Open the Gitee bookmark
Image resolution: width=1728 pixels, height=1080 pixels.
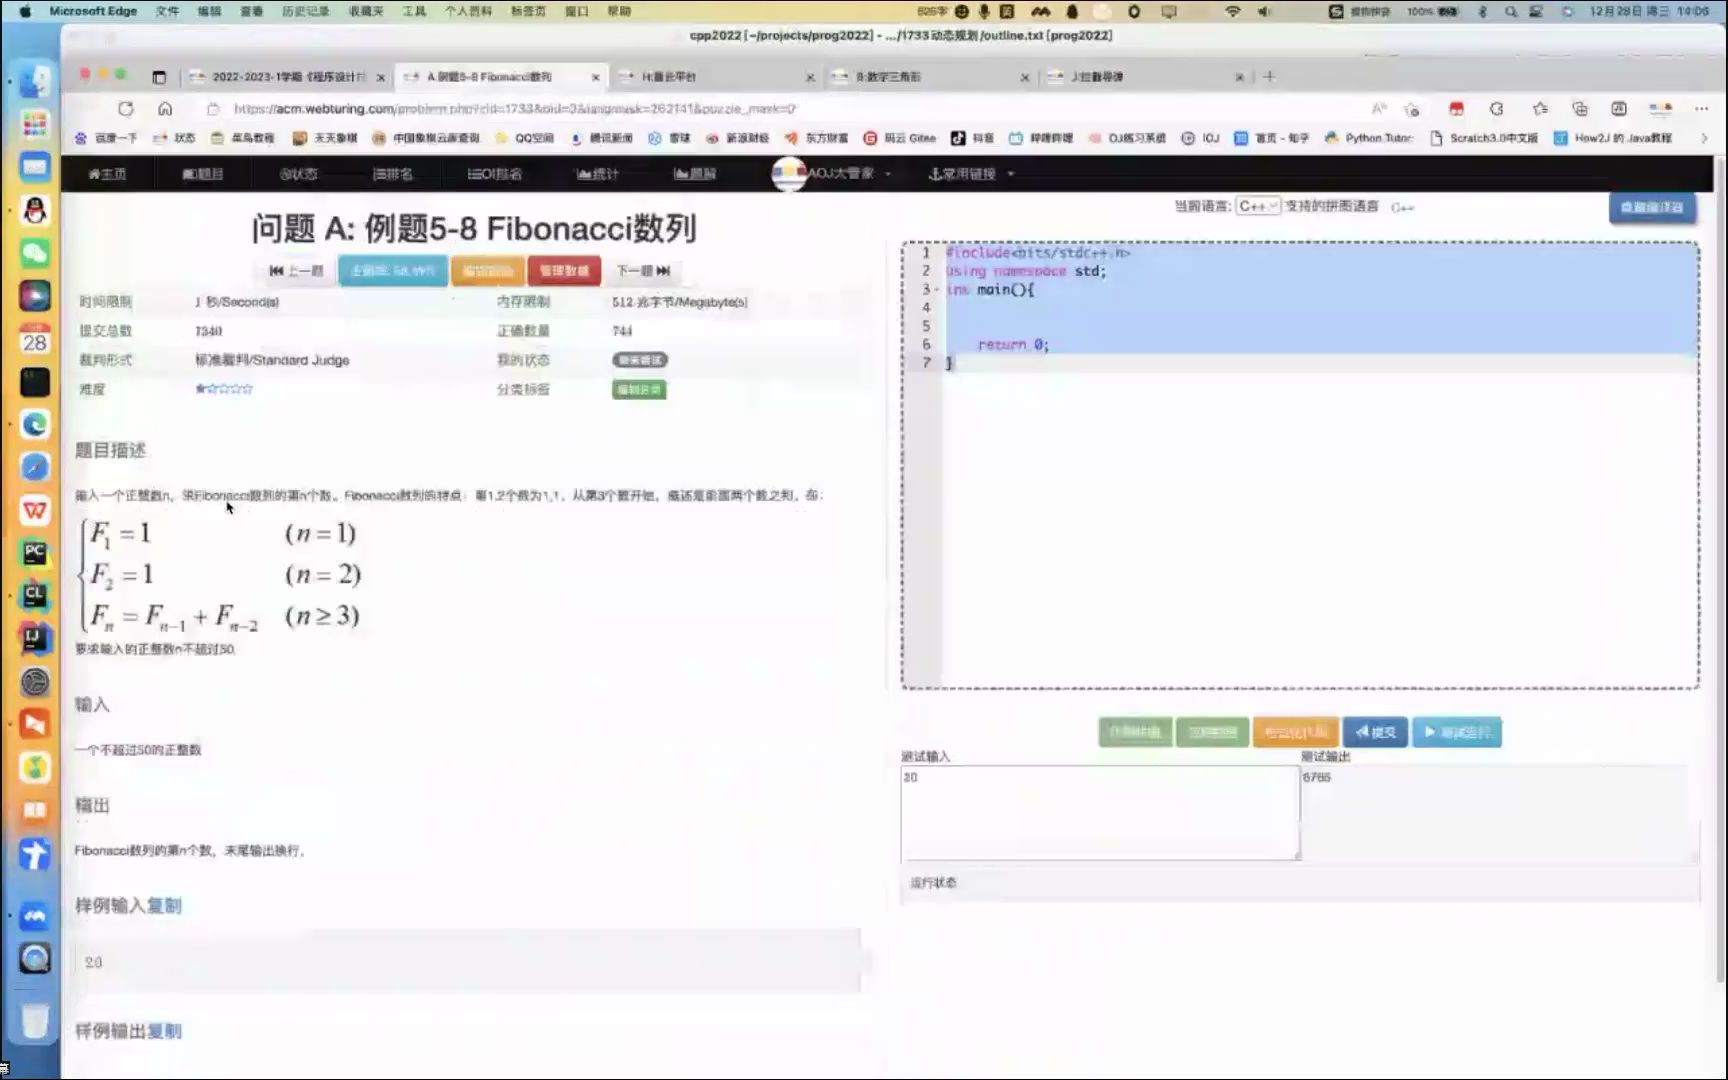899,138
